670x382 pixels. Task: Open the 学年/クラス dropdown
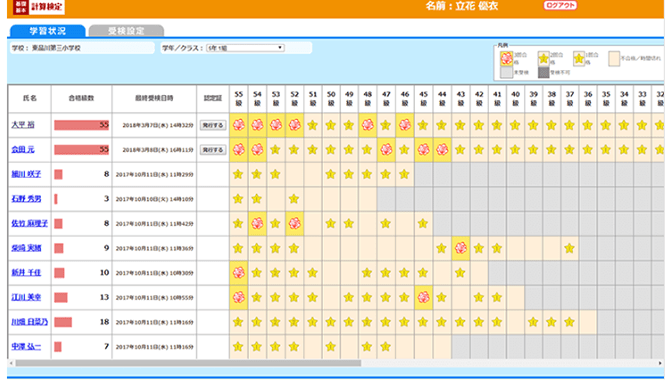pyautogui.click(x=245, y=48)
